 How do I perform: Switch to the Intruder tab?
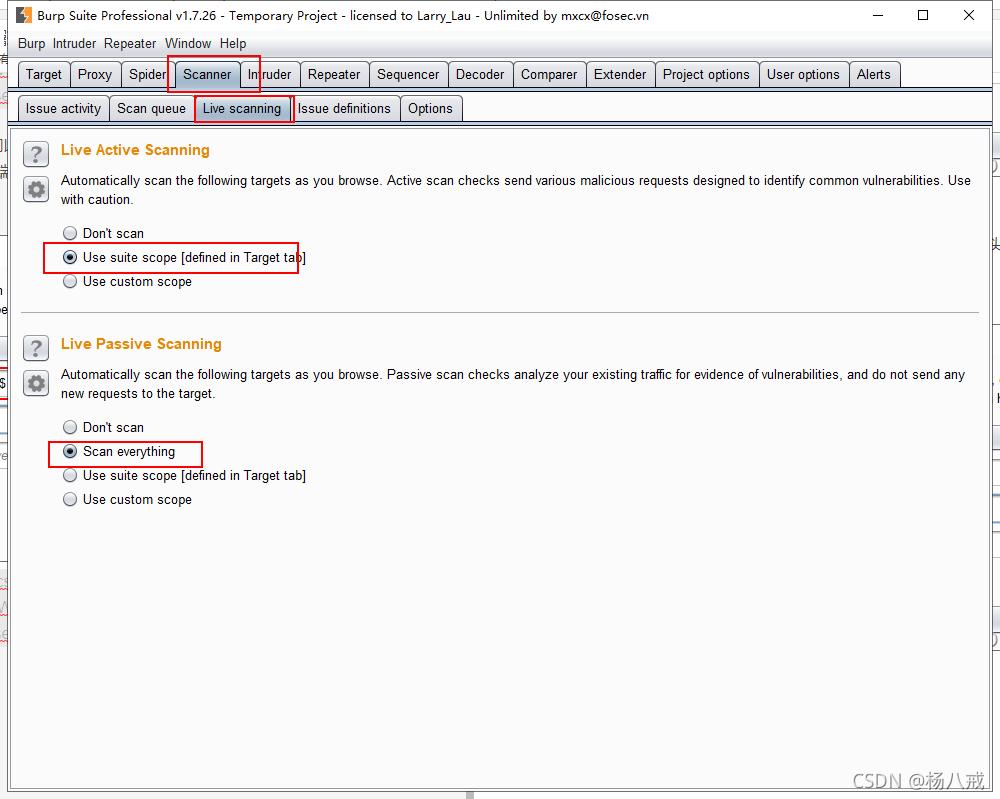click(x=270, y=75)
